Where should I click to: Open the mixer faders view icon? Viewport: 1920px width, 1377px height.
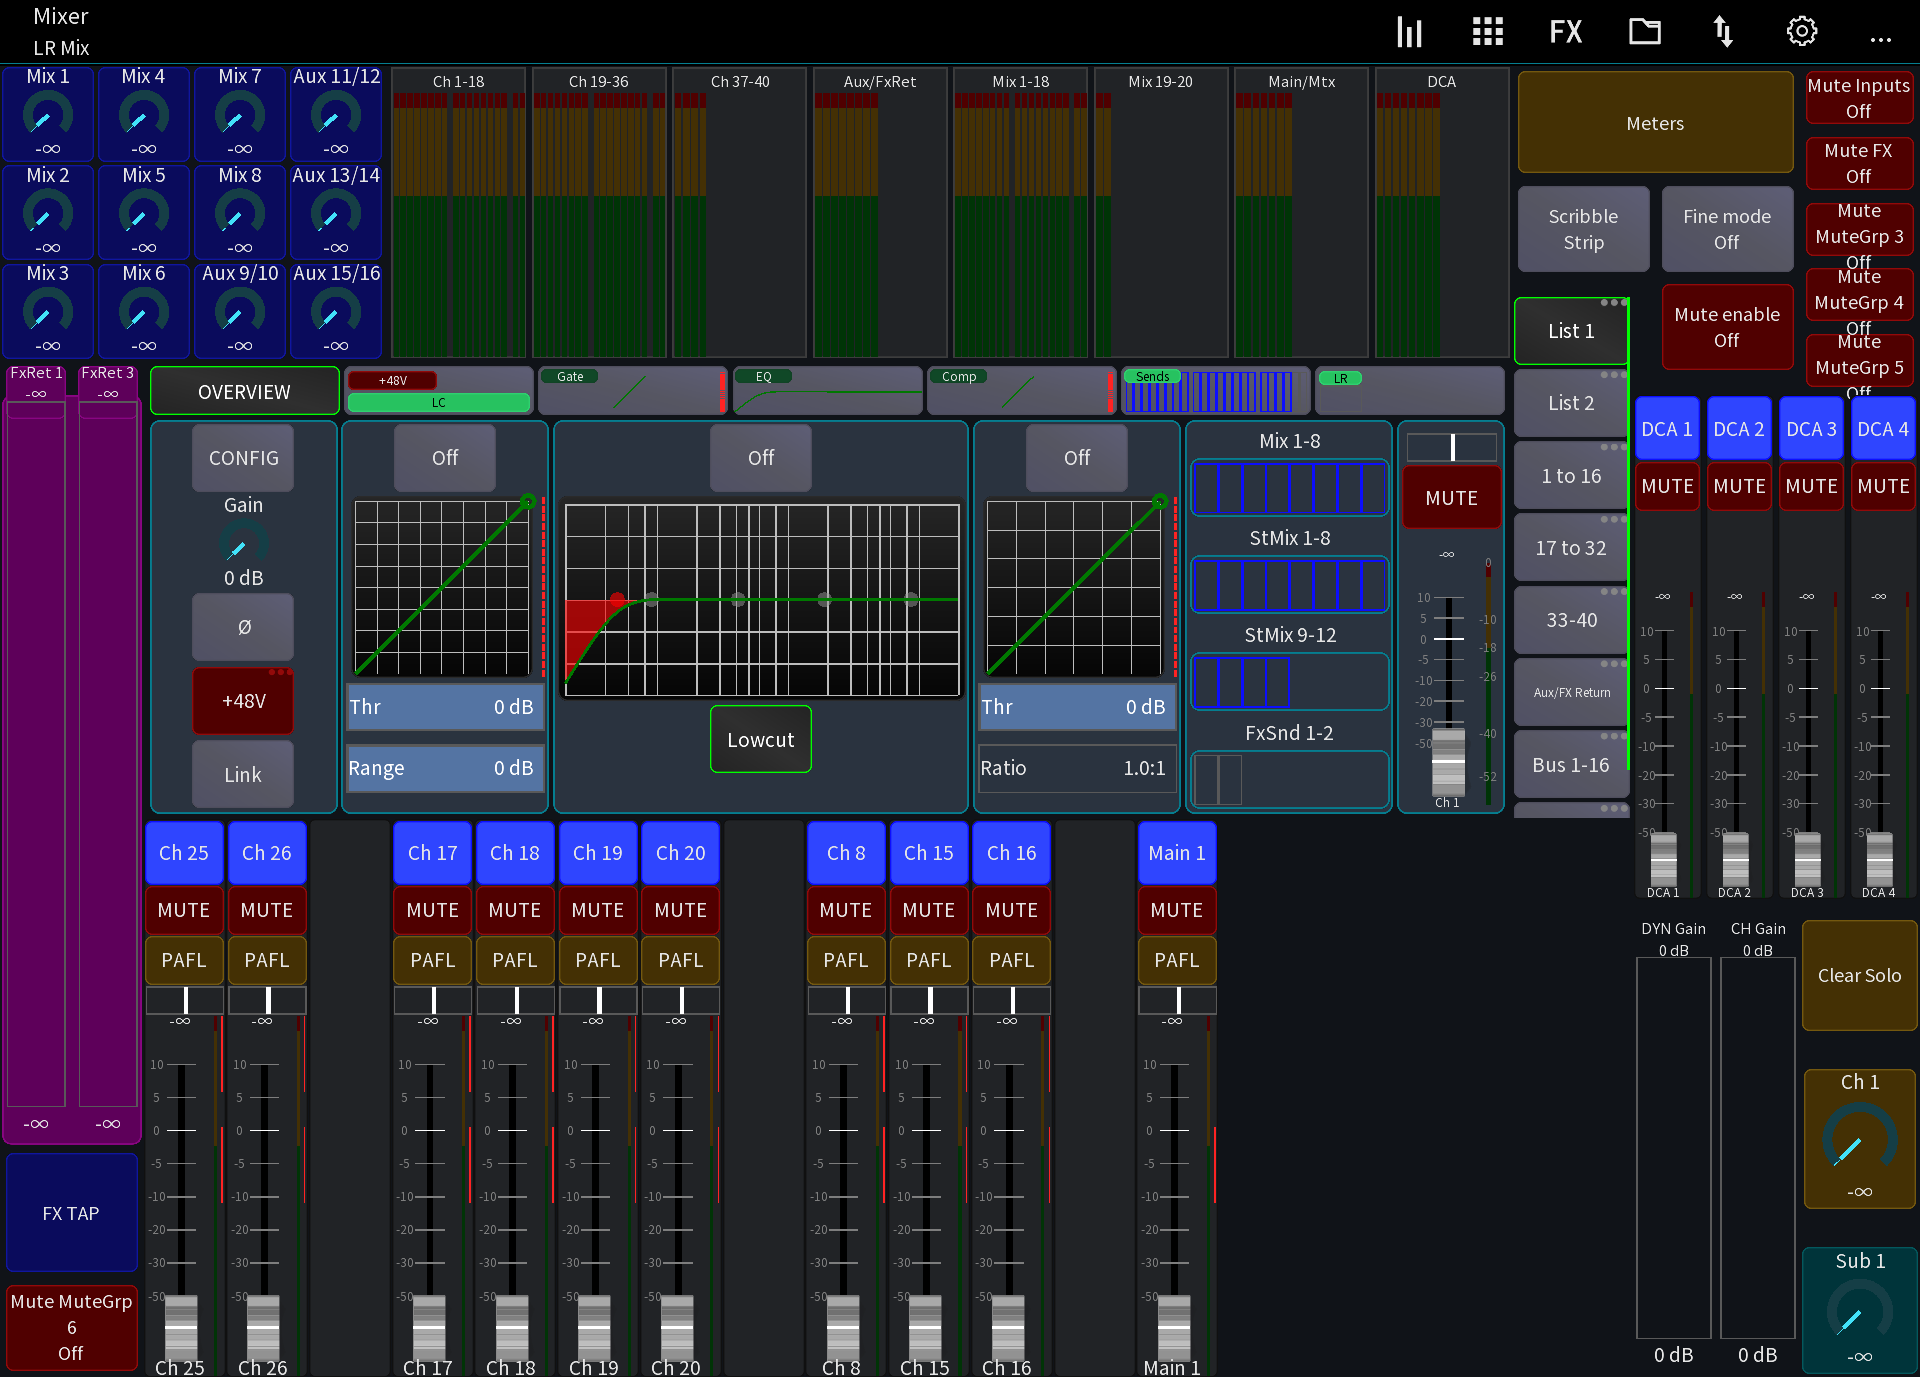1409,32
